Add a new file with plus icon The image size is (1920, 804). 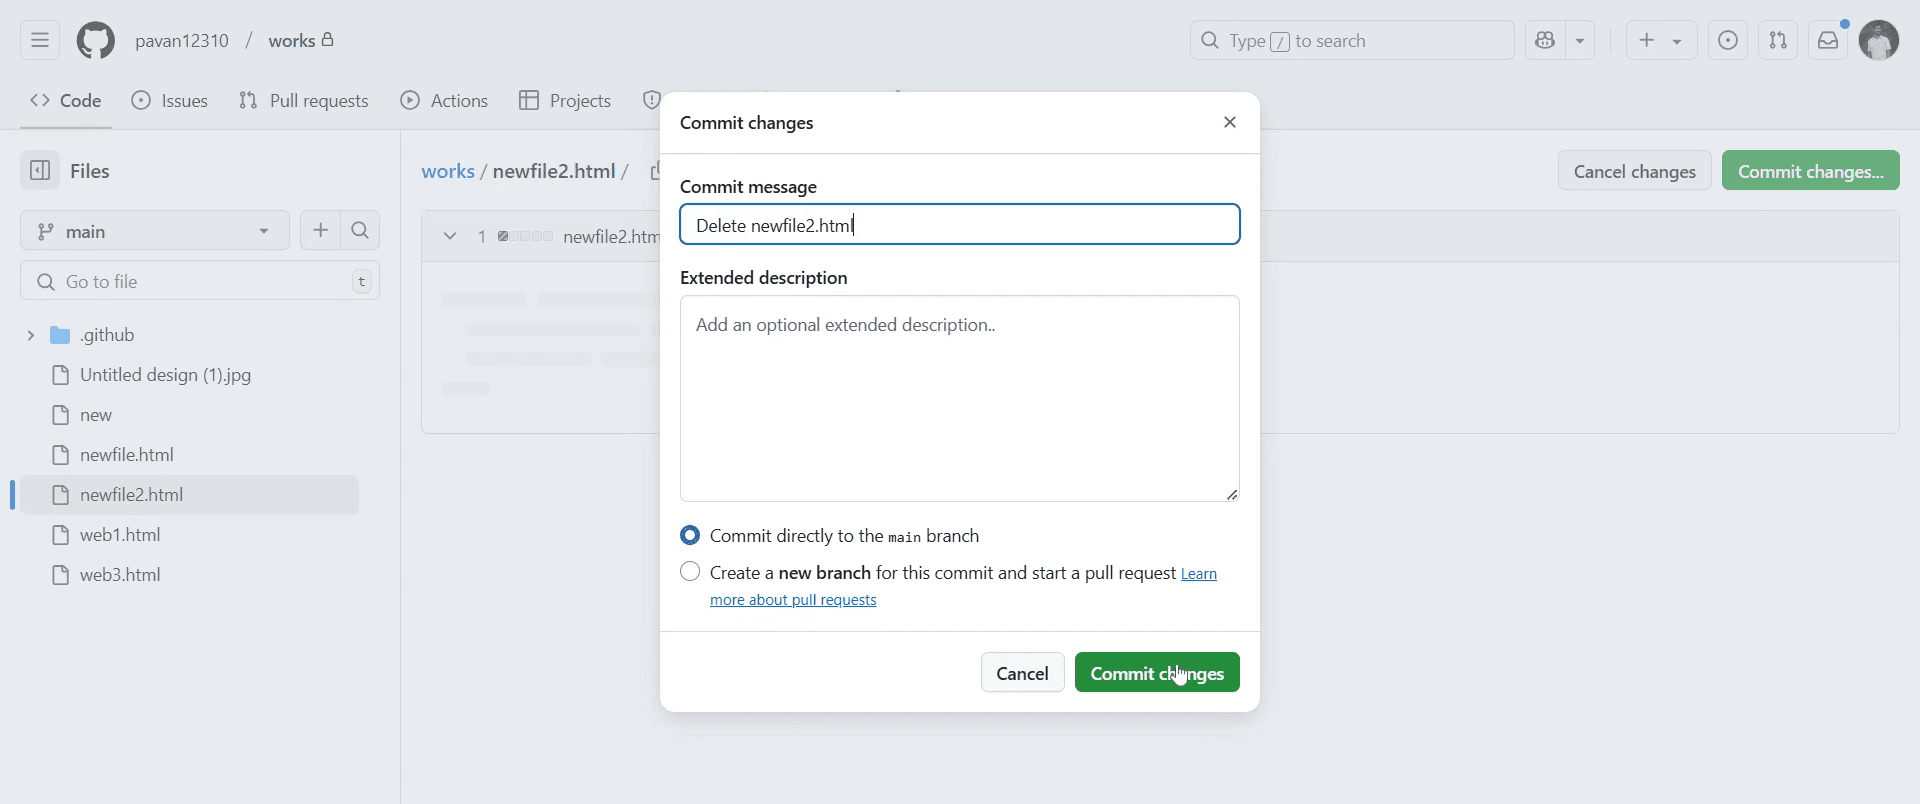pos(320,231)
